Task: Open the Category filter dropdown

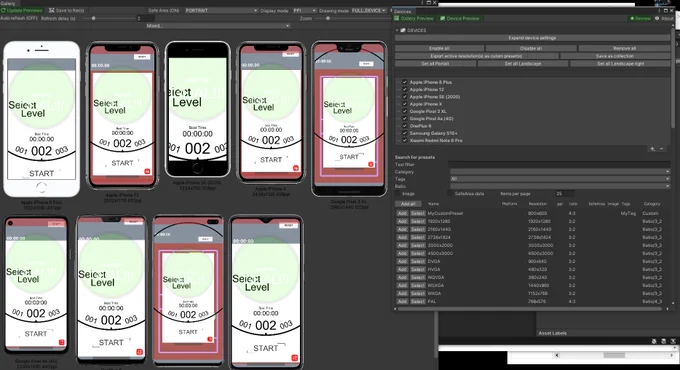Action: (559, 172)
